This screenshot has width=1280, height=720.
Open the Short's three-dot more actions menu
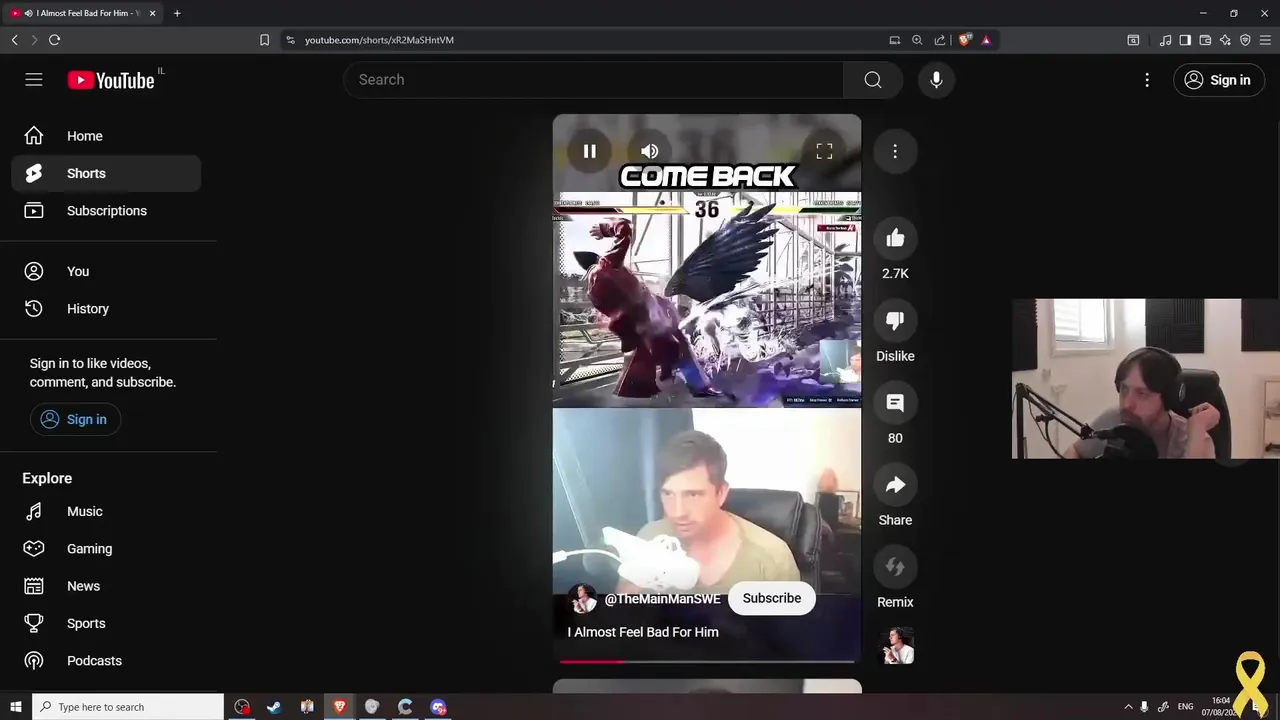coord(895,151)
